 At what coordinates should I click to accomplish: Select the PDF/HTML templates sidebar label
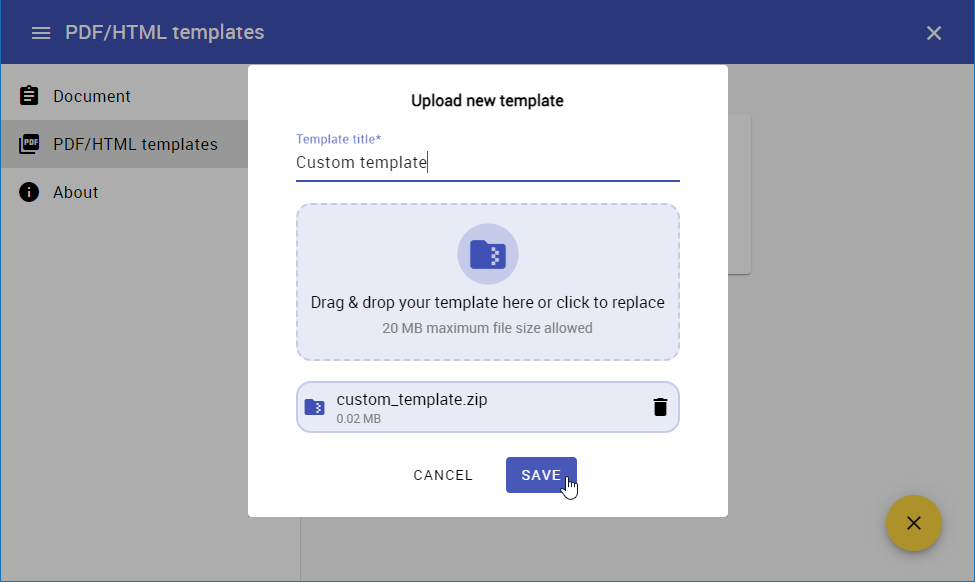(135, 144)
